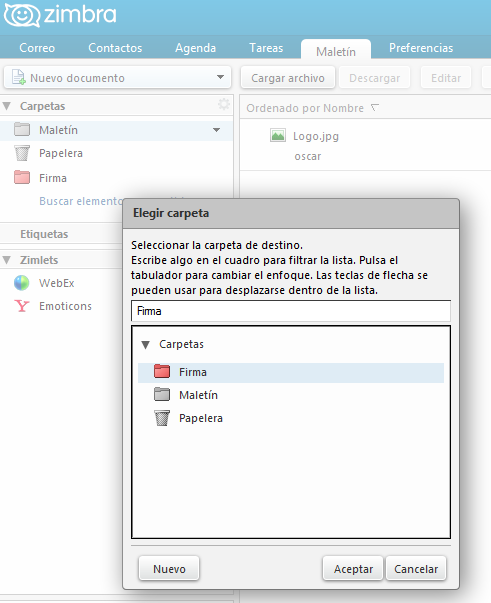Open the Emoticons Yahoo zimlet icon
491x603 pixels.
(22, 306)
